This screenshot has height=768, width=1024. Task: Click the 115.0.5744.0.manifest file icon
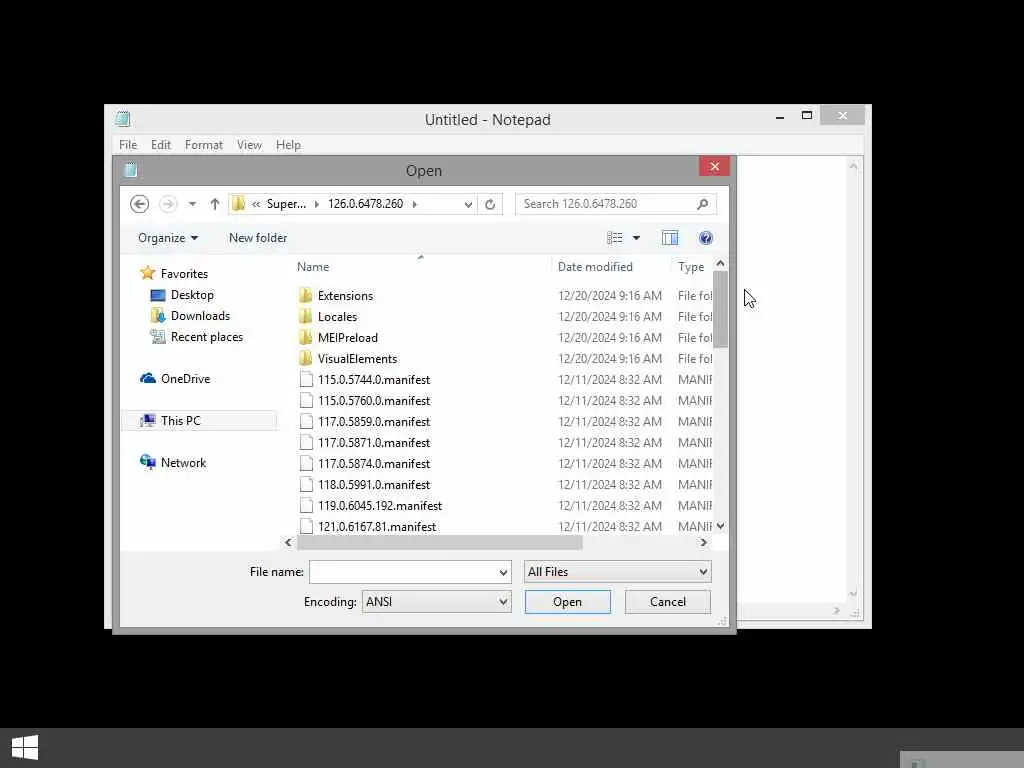pyautogui.click(x=306, y=379)
